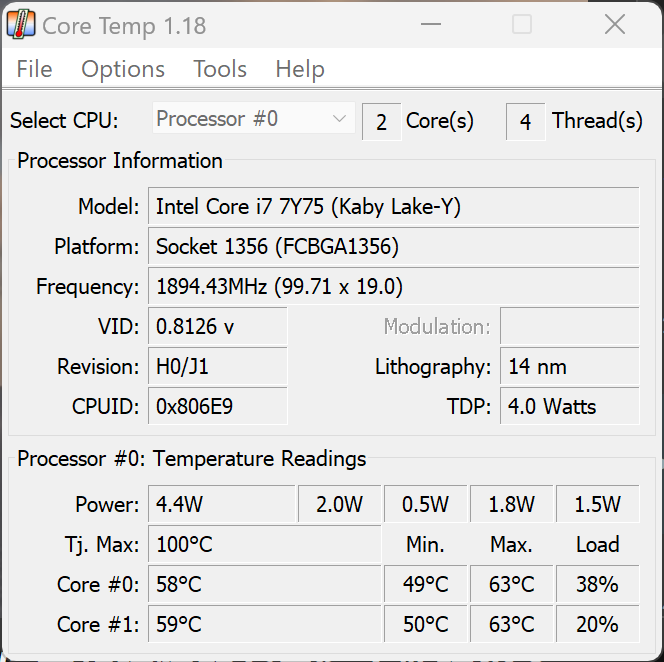The width and height of the screenshot is (664, 662).
Task: Click the Core #0 minimum temperature 49°C
Action: [426, 584]
